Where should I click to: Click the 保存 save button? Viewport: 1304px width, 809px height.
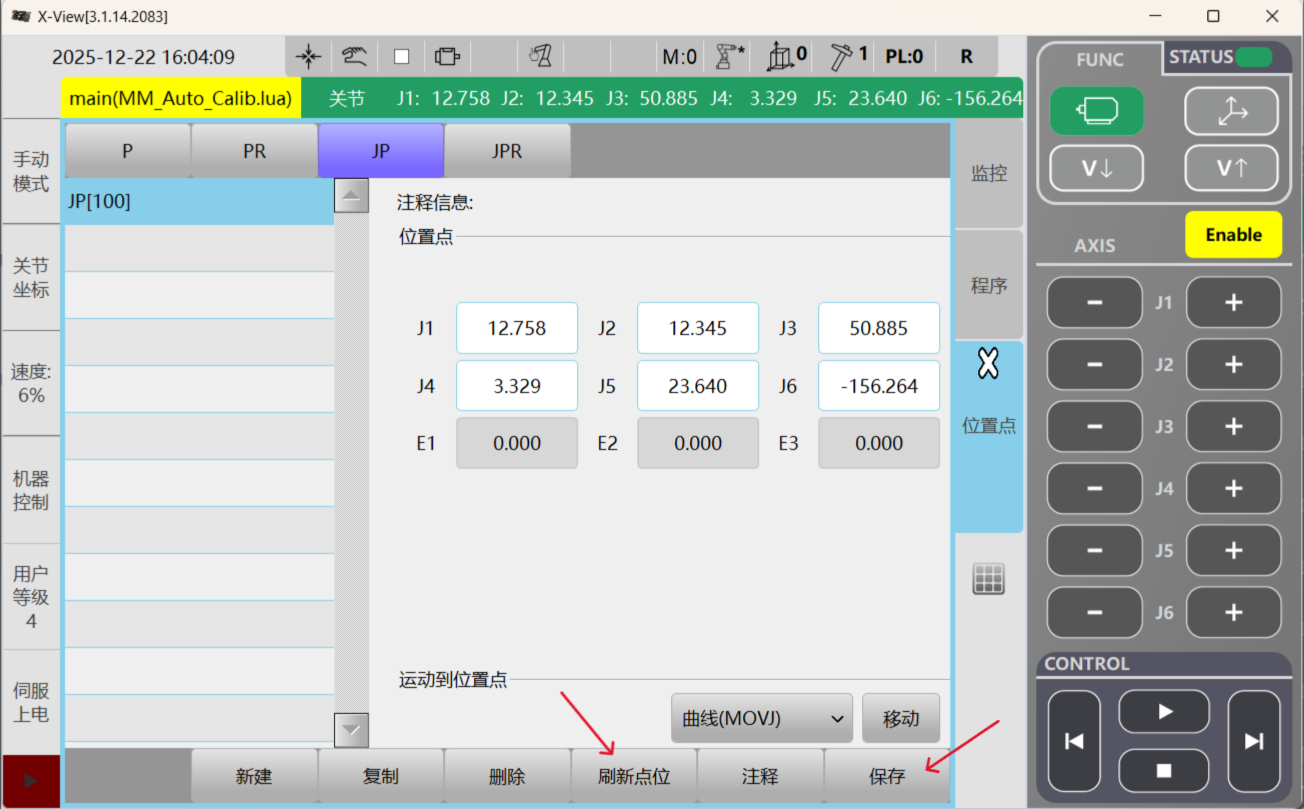point(886,777)
